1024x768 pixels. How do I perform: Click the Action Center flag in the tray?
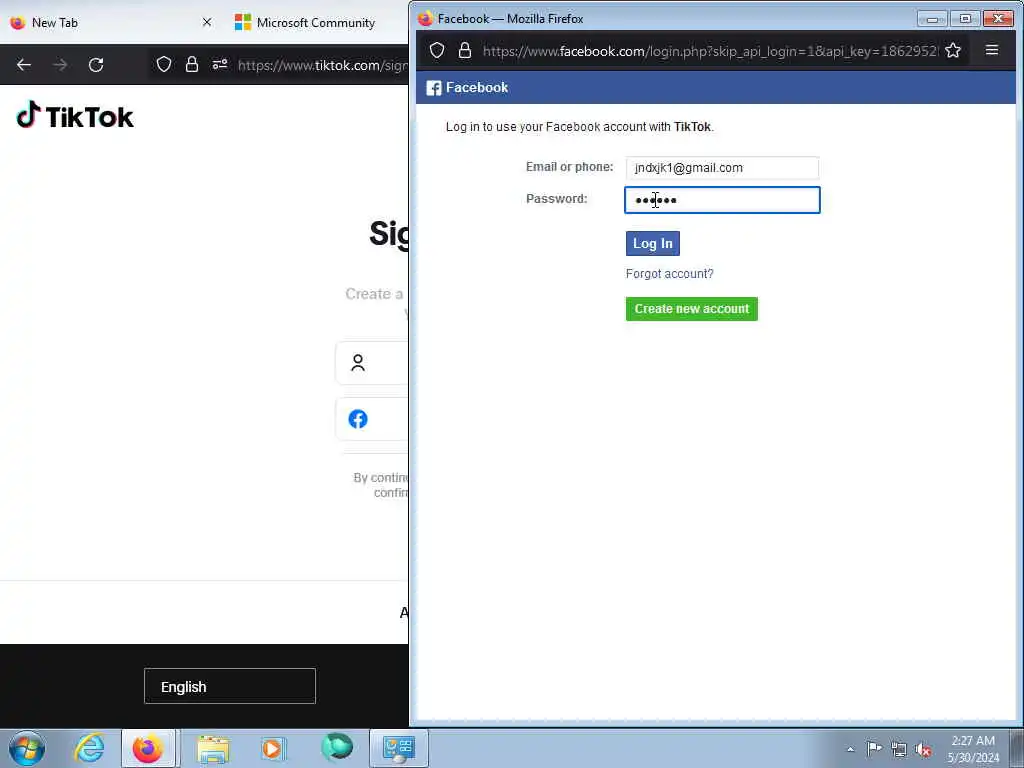[x=874, y=748]
